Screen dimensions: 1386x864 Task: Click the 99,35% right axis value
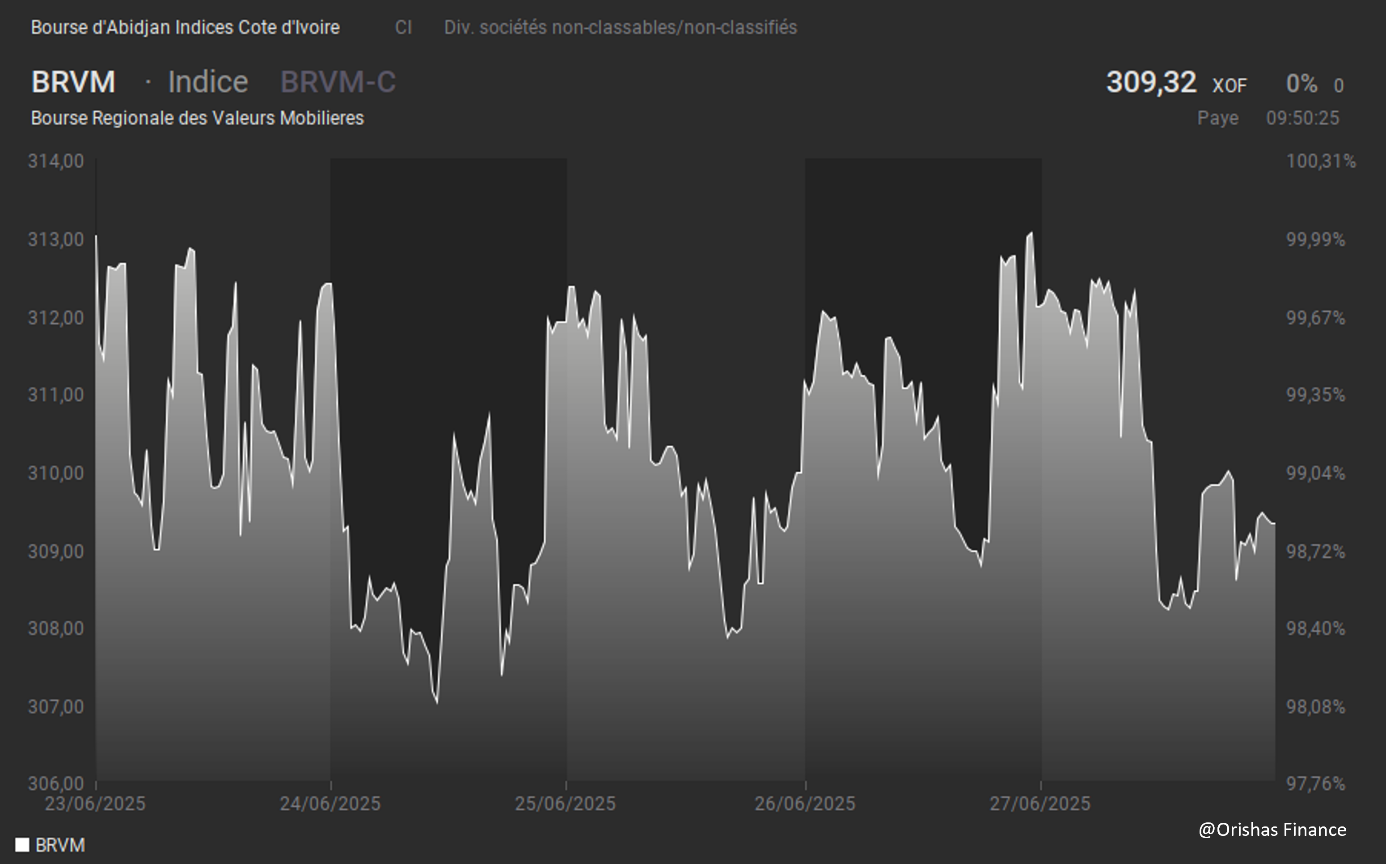pos(1316,395)
